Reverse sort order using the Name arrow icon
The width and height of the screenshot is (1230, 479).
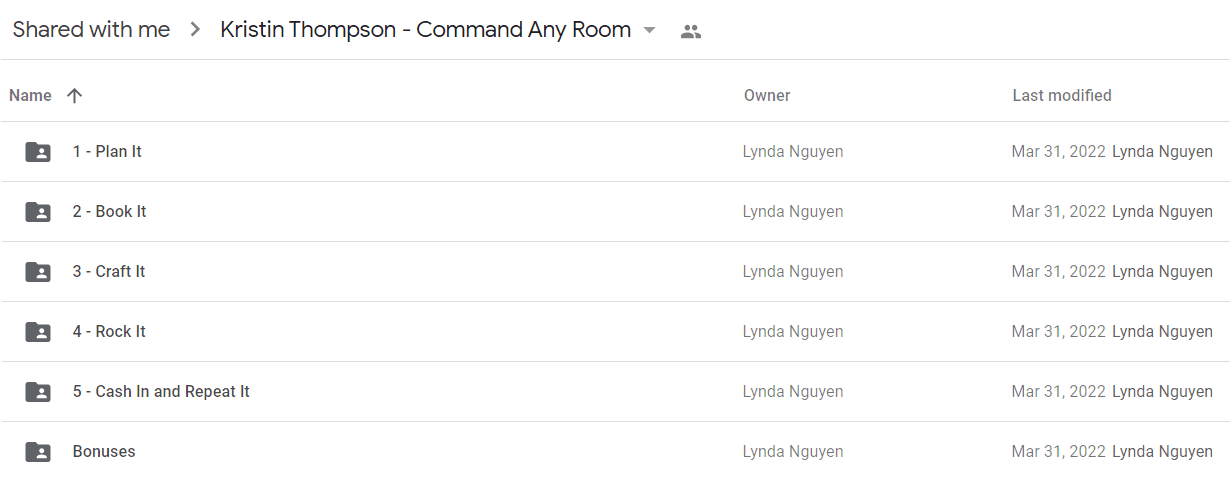tap(74, 96)
